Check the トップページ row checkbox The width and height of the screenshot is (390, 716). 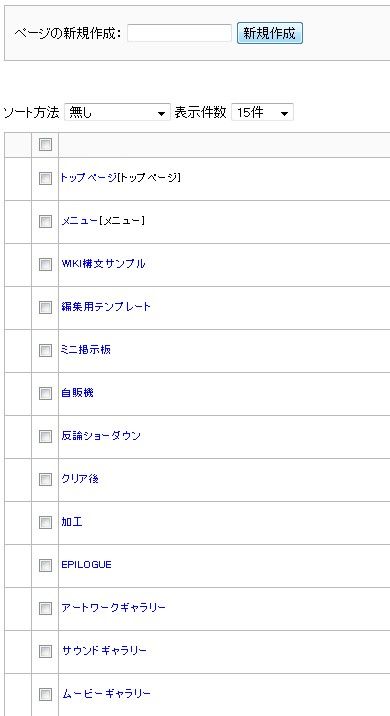click(45, 179)
